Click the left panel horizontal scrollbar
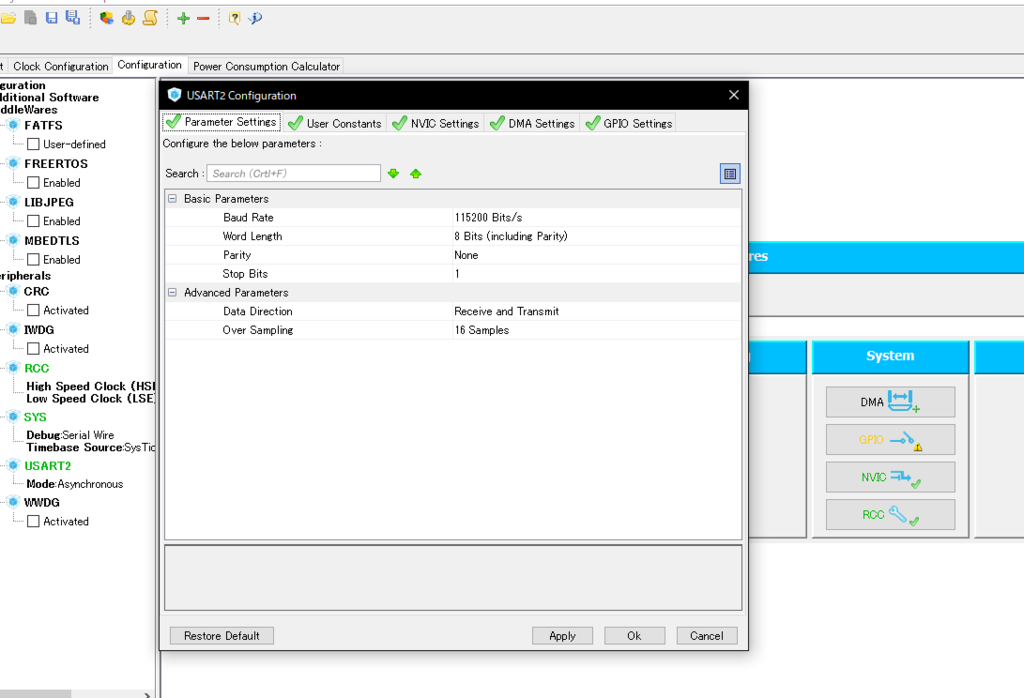Image resolution: width=1024 pixels, height=698 pixels. [35, 693]
